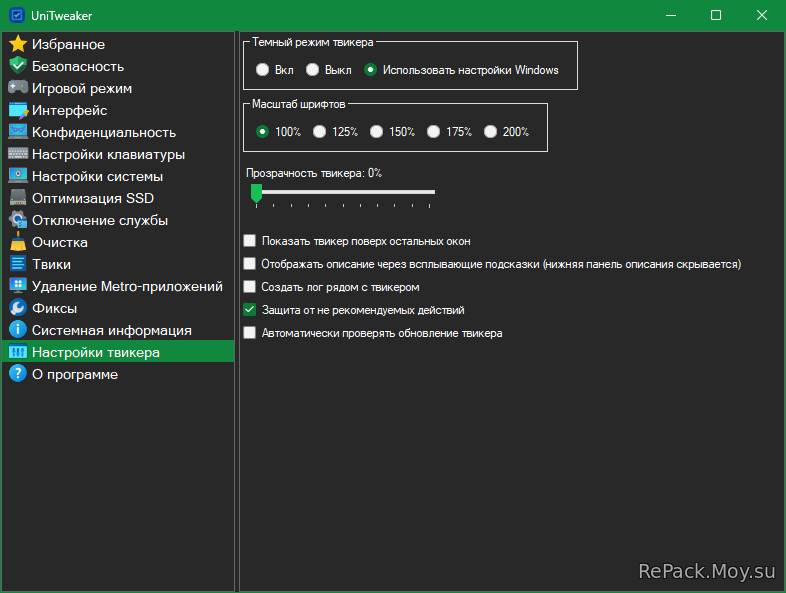Click the star icon next to Избранное
The height and width of the screenshot is (593, 786).
click(x=17, y=44)
